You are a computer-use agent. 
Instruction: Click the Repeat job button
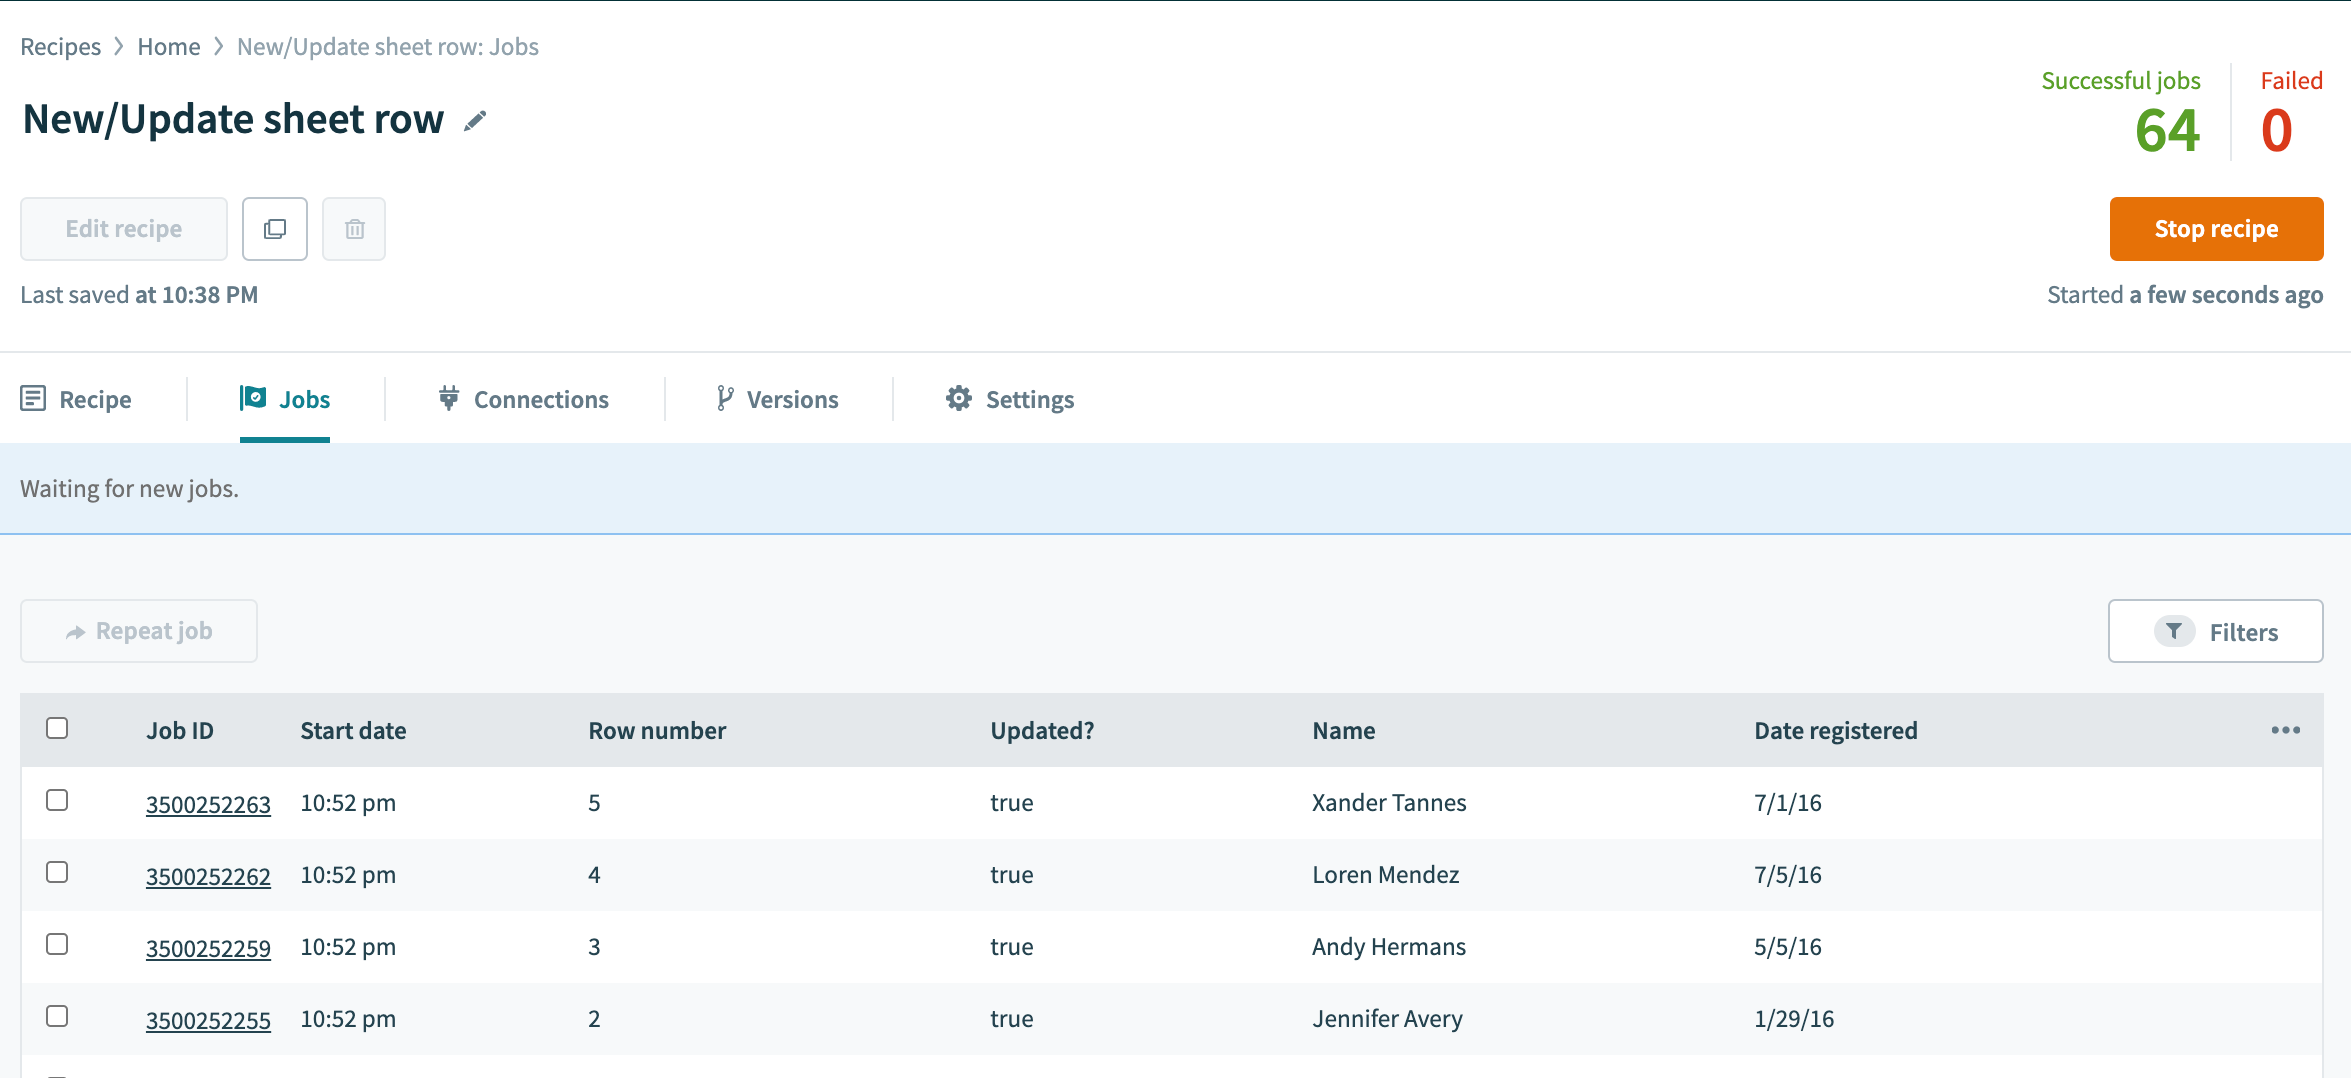[139, 631]
